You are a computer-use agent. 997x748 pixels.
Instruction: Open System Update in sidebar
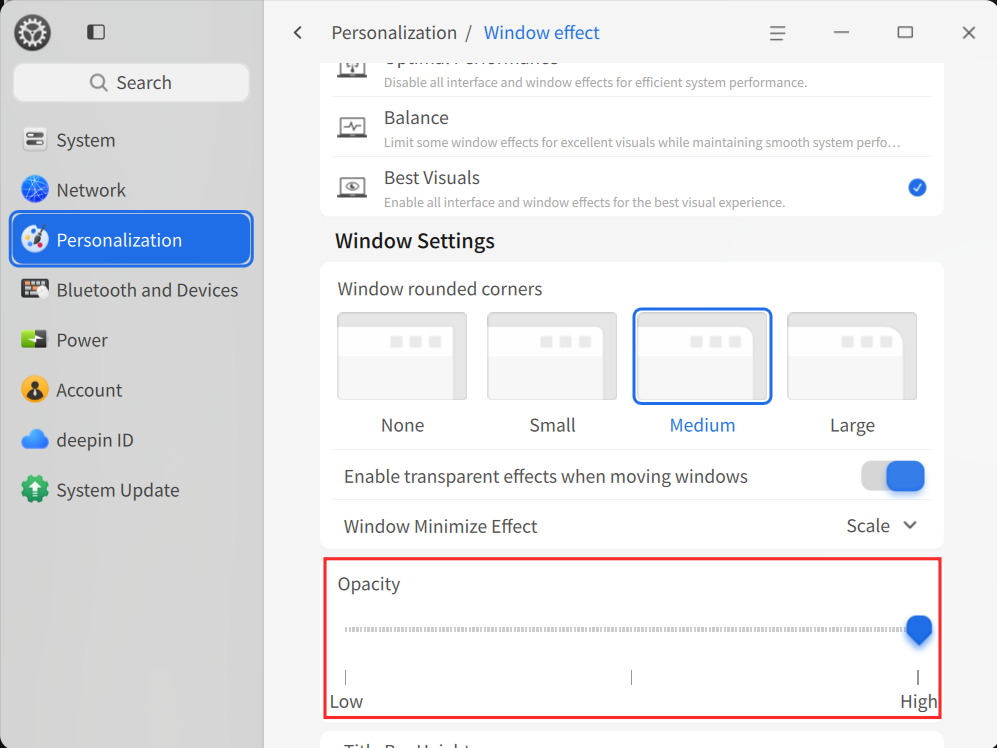(x=132, y=490)
